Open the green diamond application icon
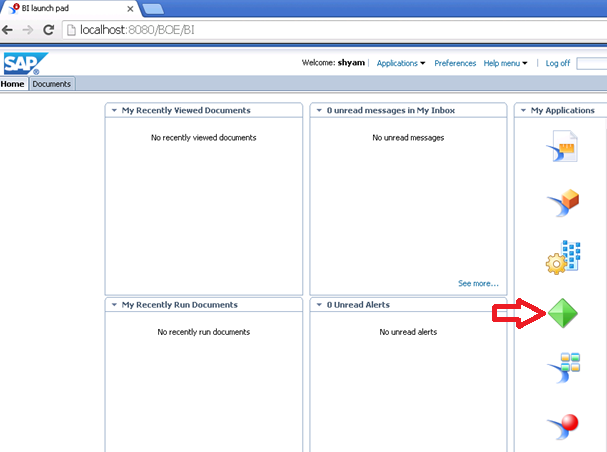Screen dimensions: 607x452 pos(562,316)
